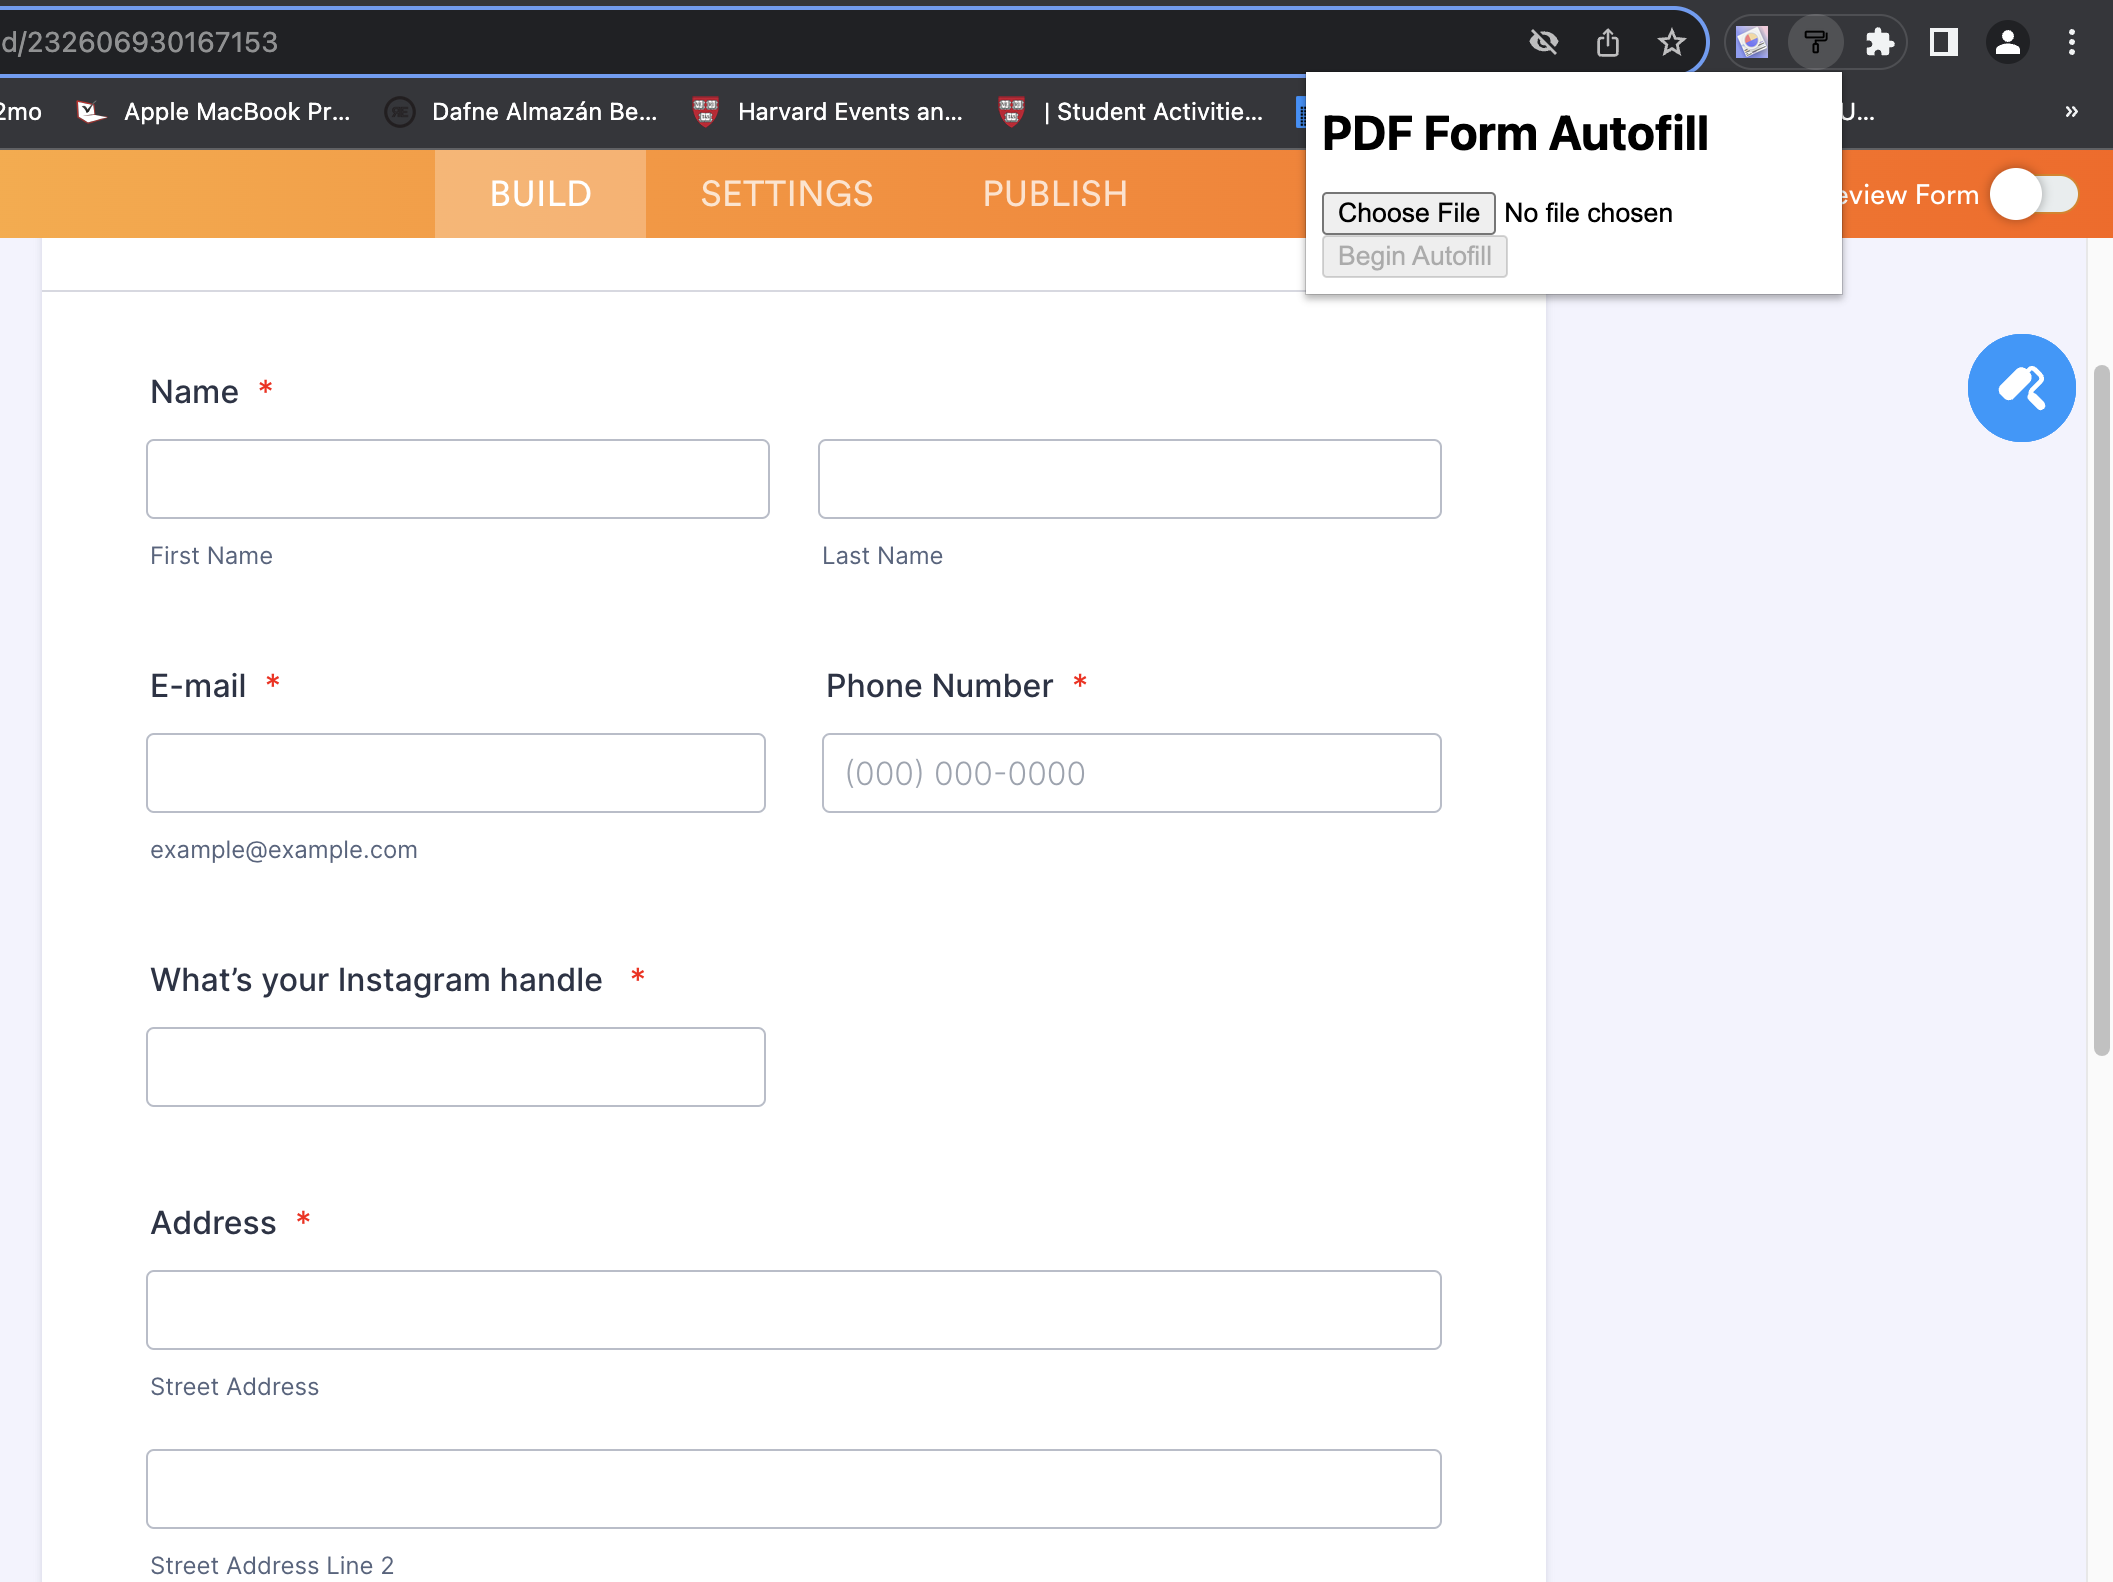Click the blue Form Designer paint roller button

(2021, 388)
